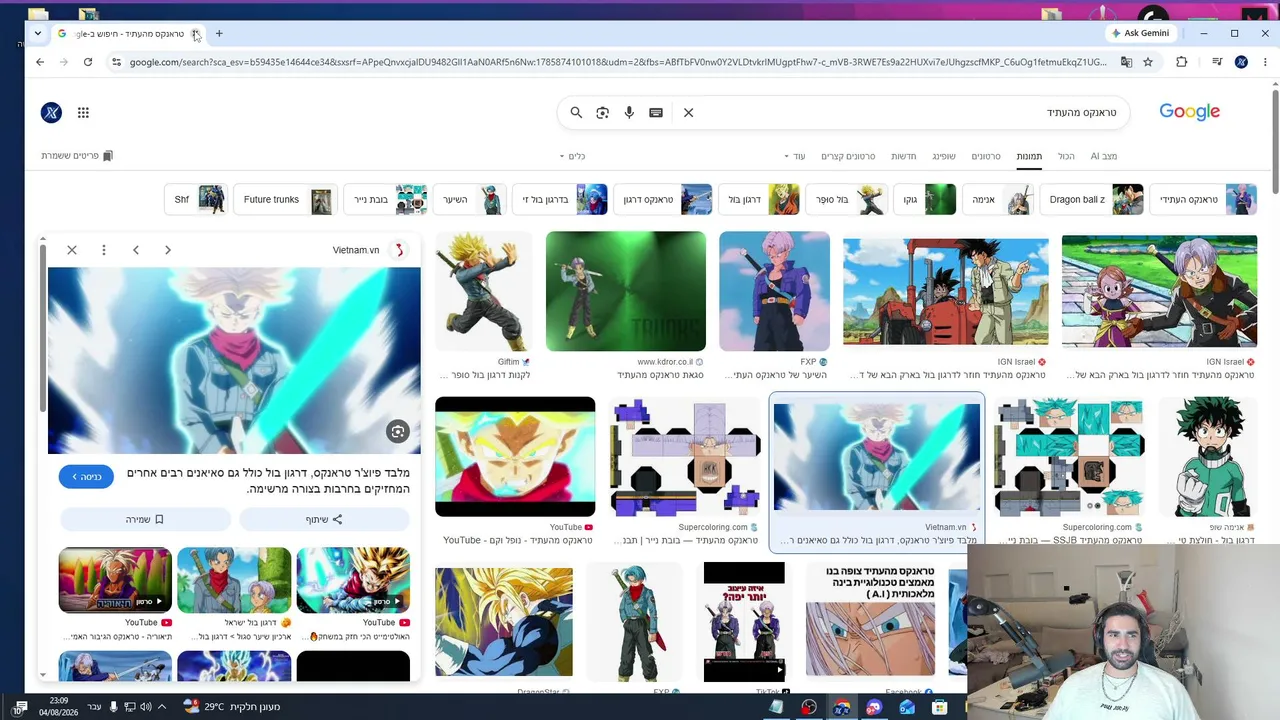Open the Vietnam.vn source link in the preview
The image size is (1280, 720).
[x=368, y=250]
